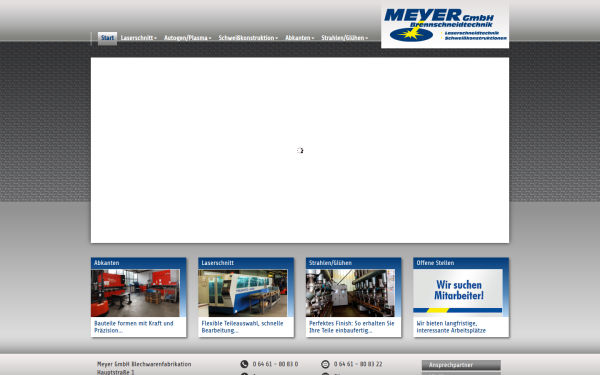Screen dimensions: 600x375
Task: Expand the Laserschnitt dropdown menu
Action: point(139,38)
